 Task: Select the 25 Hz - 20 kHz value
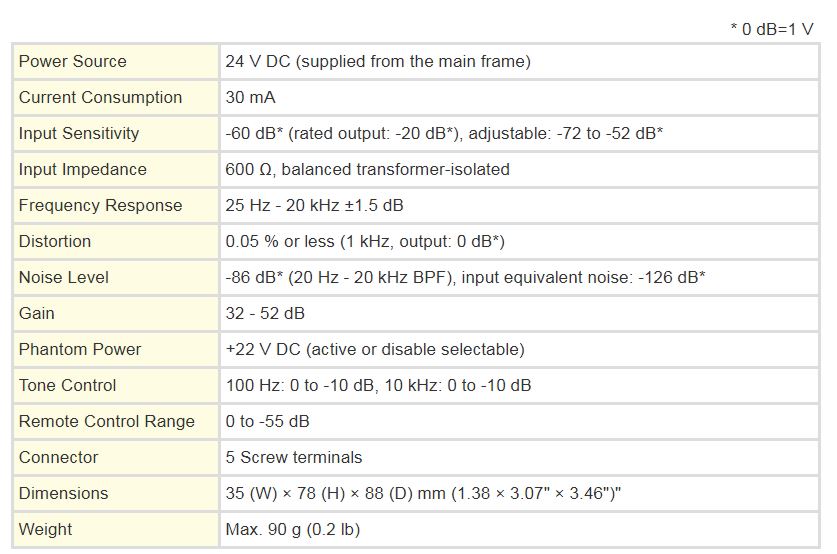click(x=314, y=205)
